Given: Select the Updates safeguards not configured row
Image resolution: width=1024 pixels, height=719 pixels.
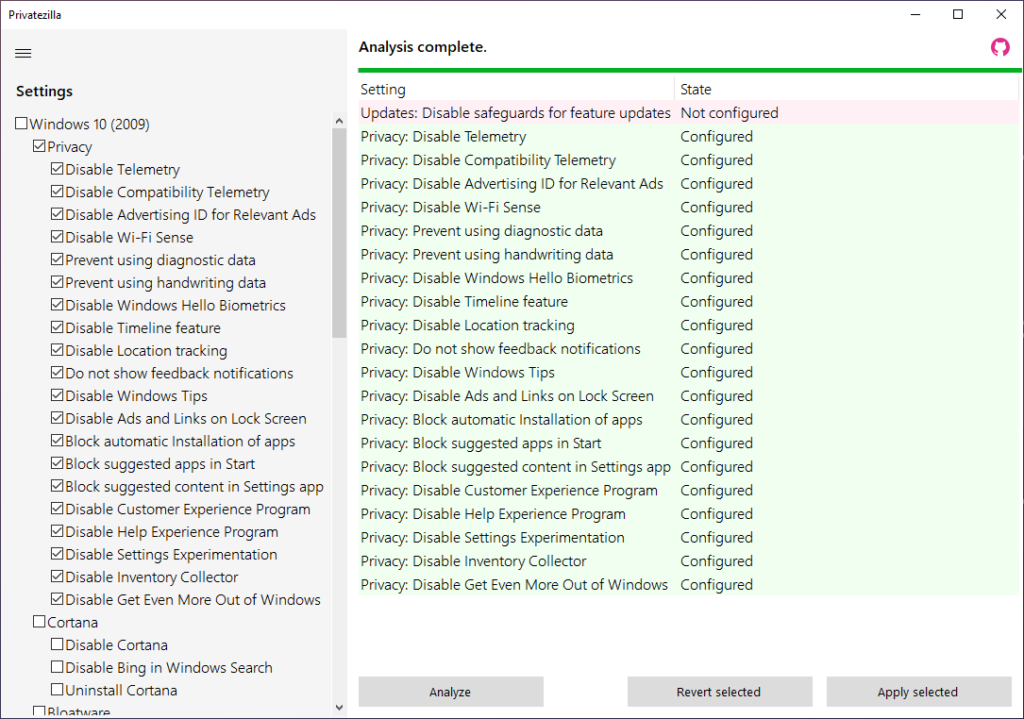Looking at the screenshot, I should click(516, 113).
